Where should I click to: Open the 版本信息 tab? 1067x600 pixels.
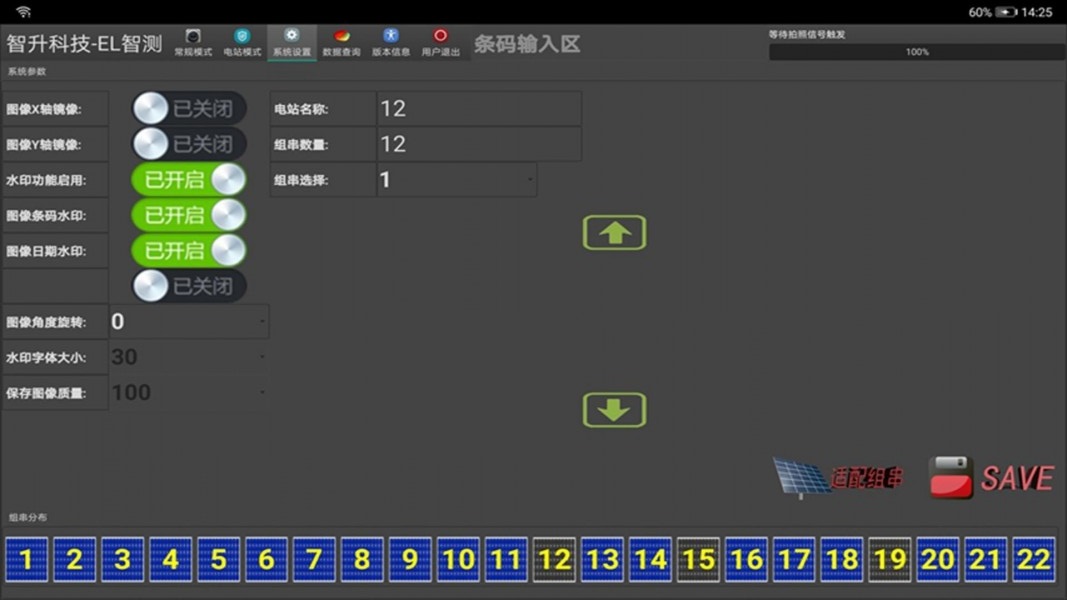click(391, 42)
